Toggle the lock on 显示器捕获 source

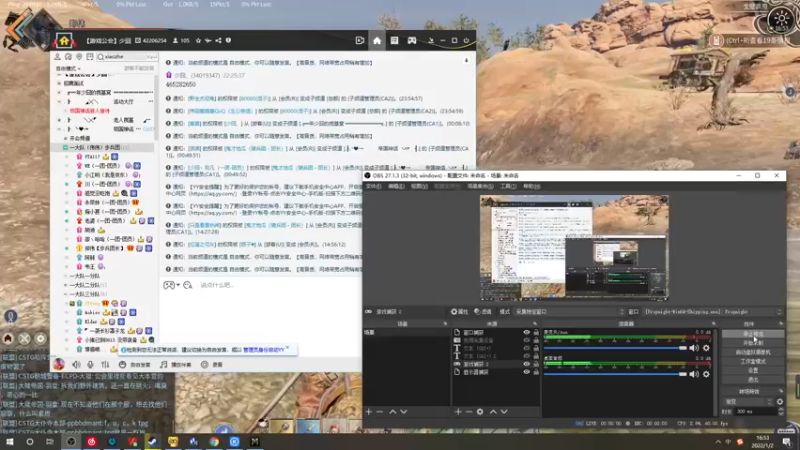pos(536,372)
